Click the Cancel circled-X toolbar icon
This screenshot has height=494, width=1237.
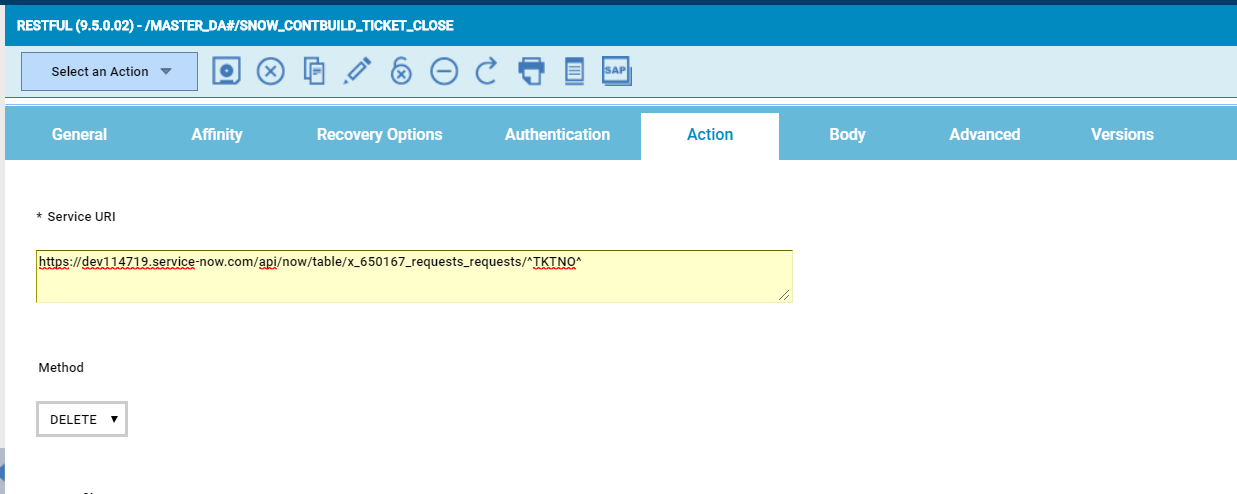coord(271,72)
